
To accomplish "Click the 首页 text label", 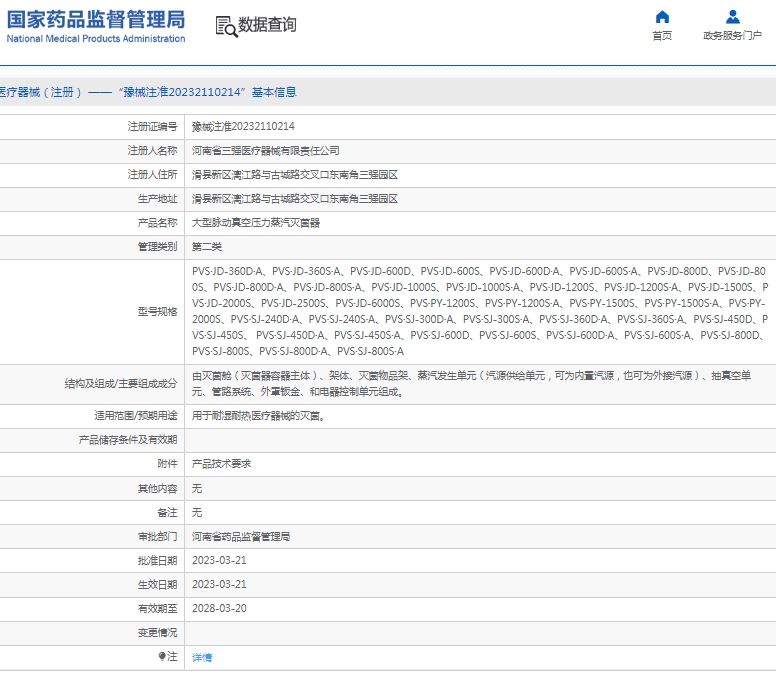I will coord(662,36).
